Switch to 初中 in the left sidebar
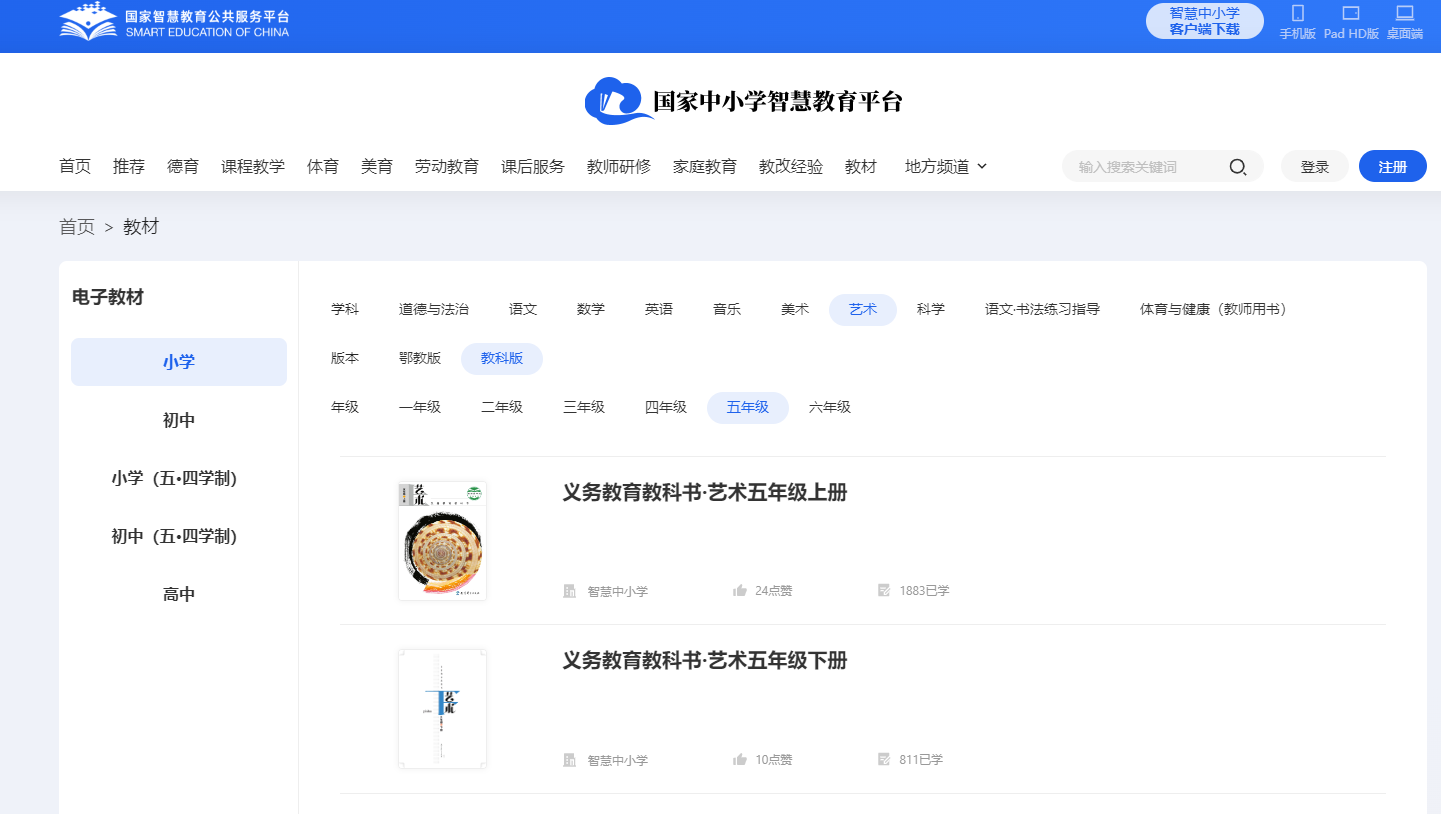Viewport: 1441px width, 814px height. tap(178, 420)
